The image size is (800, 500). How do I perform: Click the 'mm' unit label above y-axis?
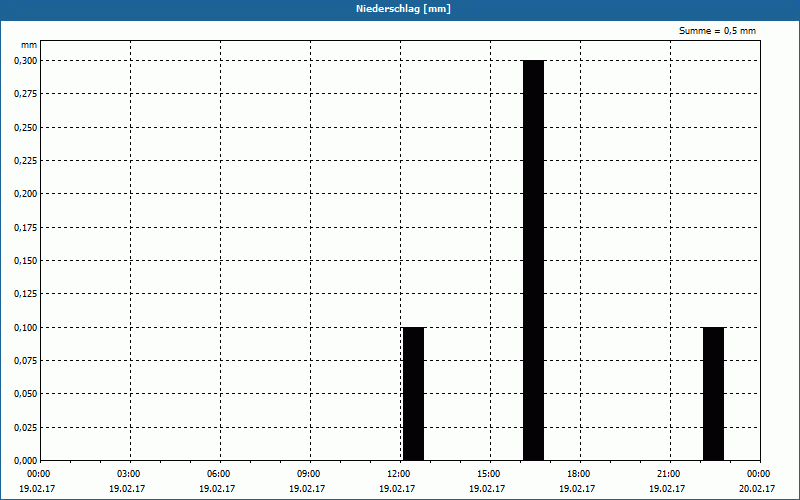[x=29, y=45]
